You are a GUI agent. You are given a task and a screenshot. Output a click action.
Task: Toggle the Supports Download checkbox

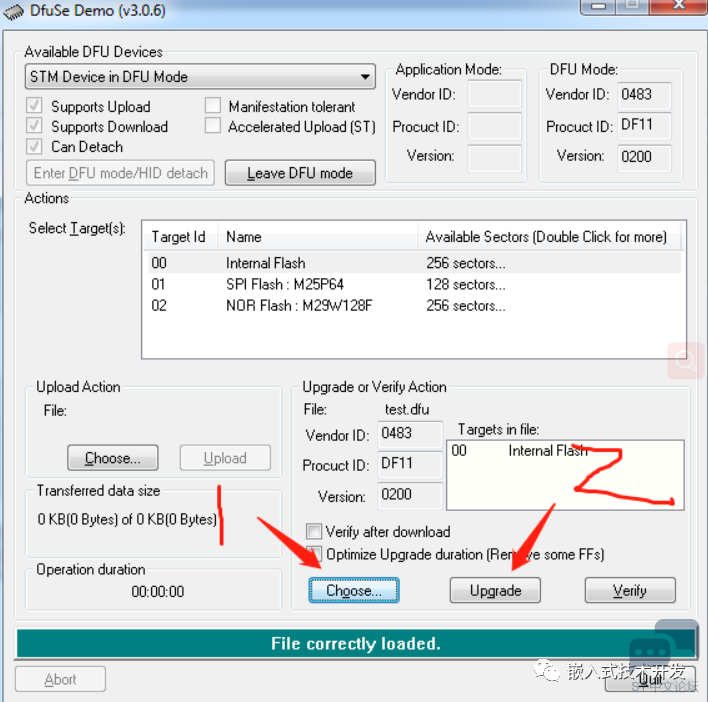34,126
